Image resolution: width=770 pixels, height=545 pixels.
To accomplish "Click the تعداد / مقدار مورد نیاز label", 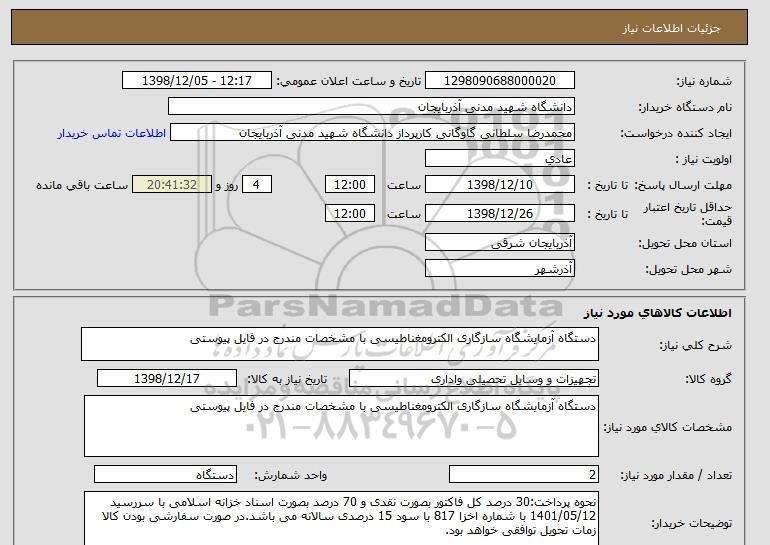I will pyautogui.click(x=676, y=475).
